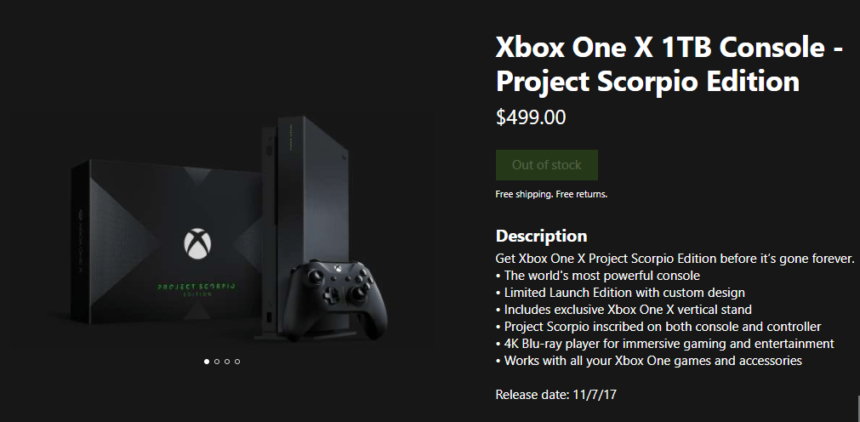
Task: Click the Free shipping. Free returns. text
Action: coord(551,194)
